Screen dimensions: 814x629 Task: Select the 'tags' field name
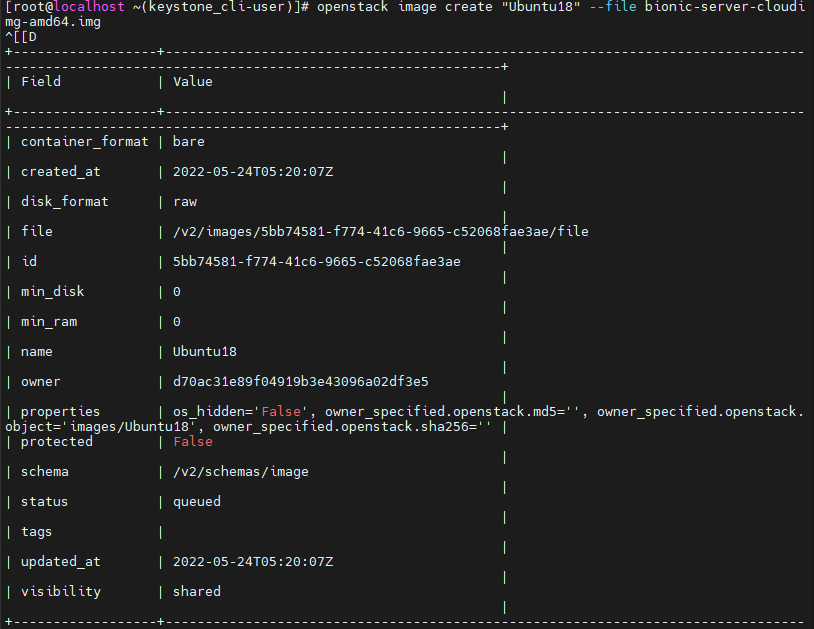[x=36, y=532]
